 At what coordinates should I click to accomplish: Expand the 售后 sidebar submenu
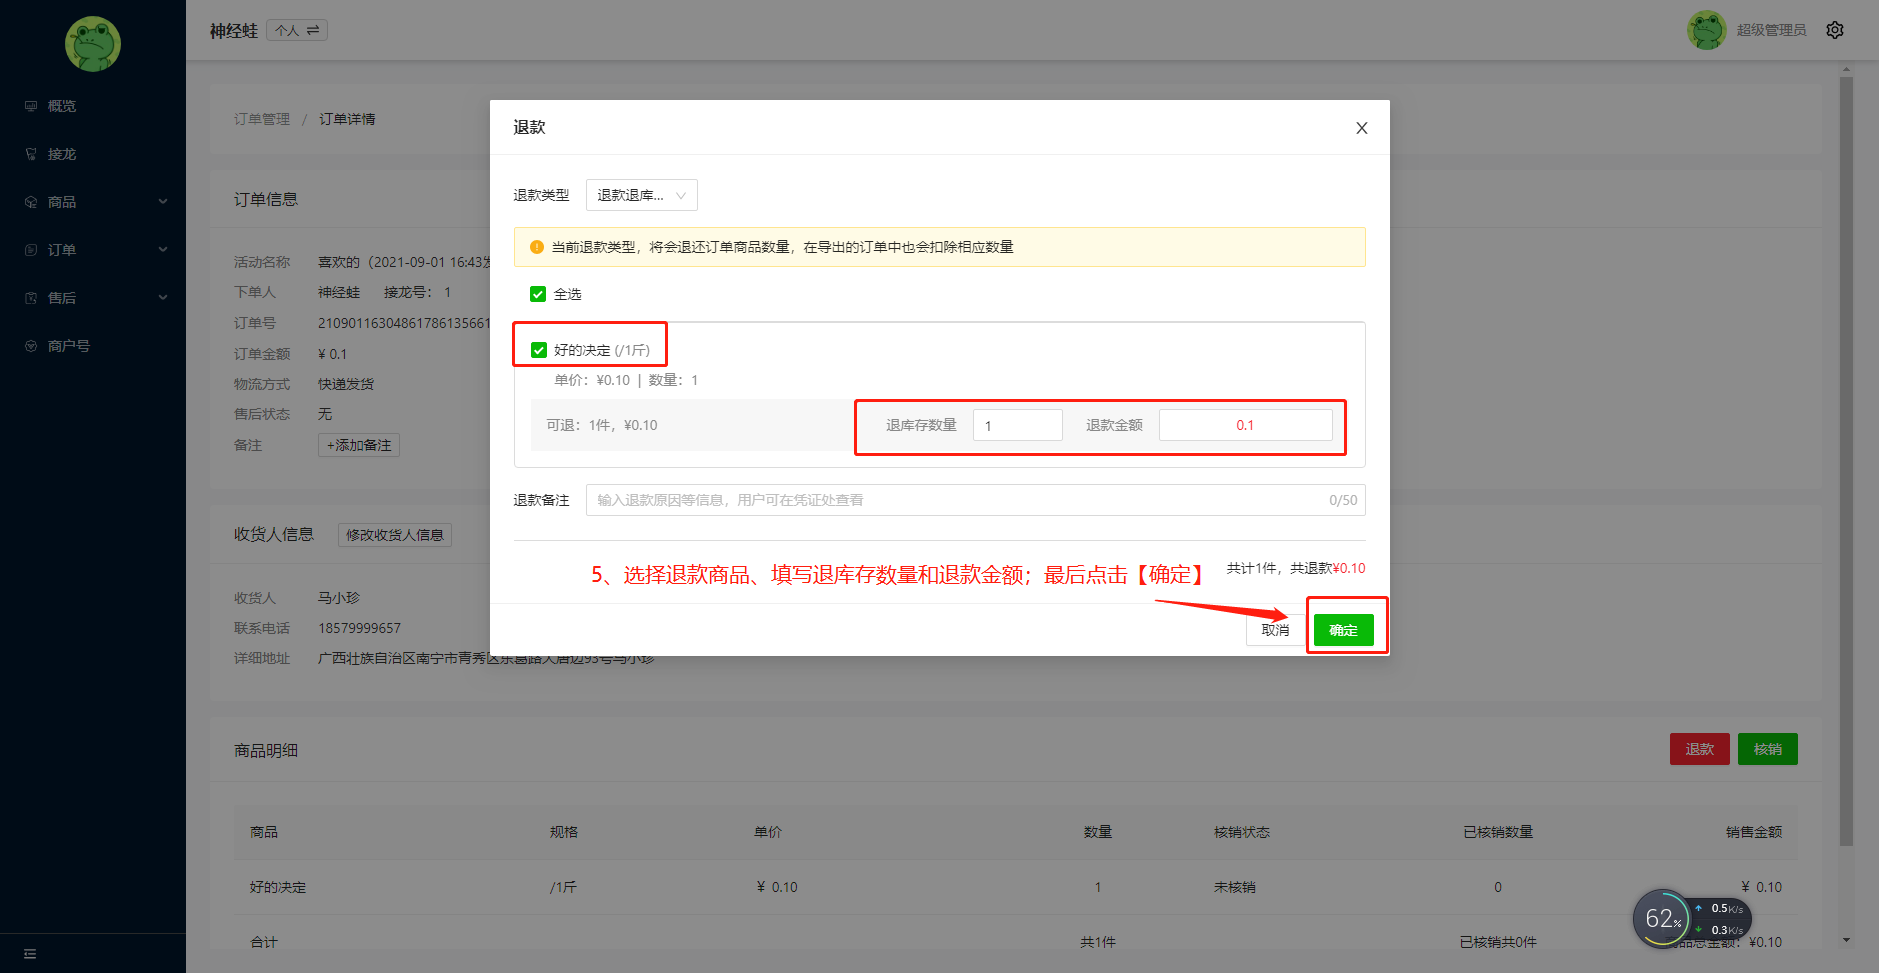click(163, 298)
